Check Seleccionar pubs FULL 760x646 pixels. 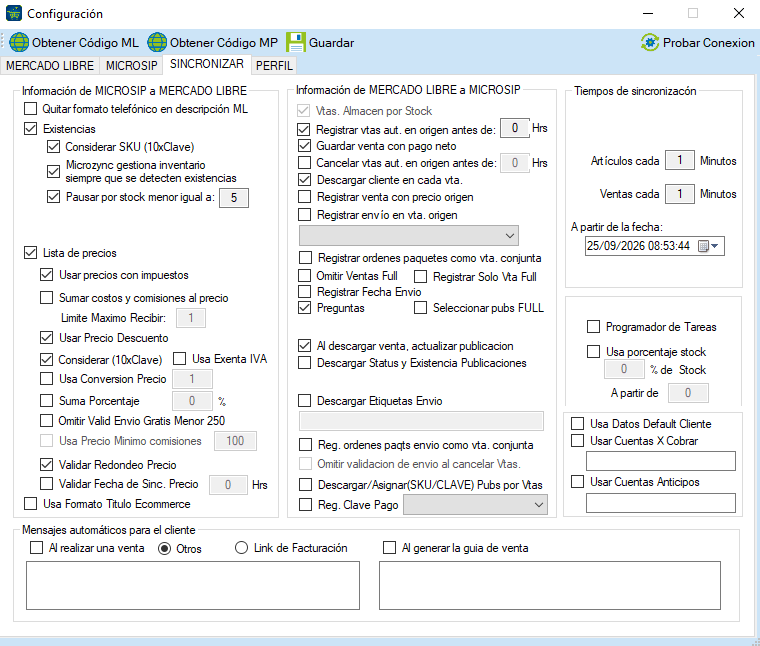tap(421, 308)
